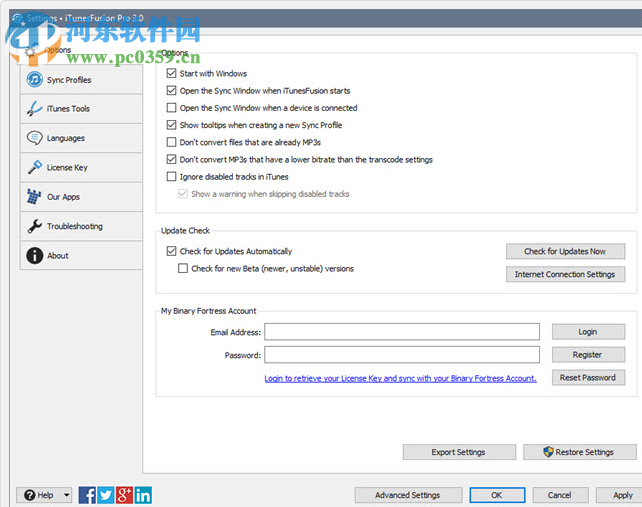This screenshot has width=642, height=507.
Task: Open Internet Connection Settings
Action: [x=565, y=274]
